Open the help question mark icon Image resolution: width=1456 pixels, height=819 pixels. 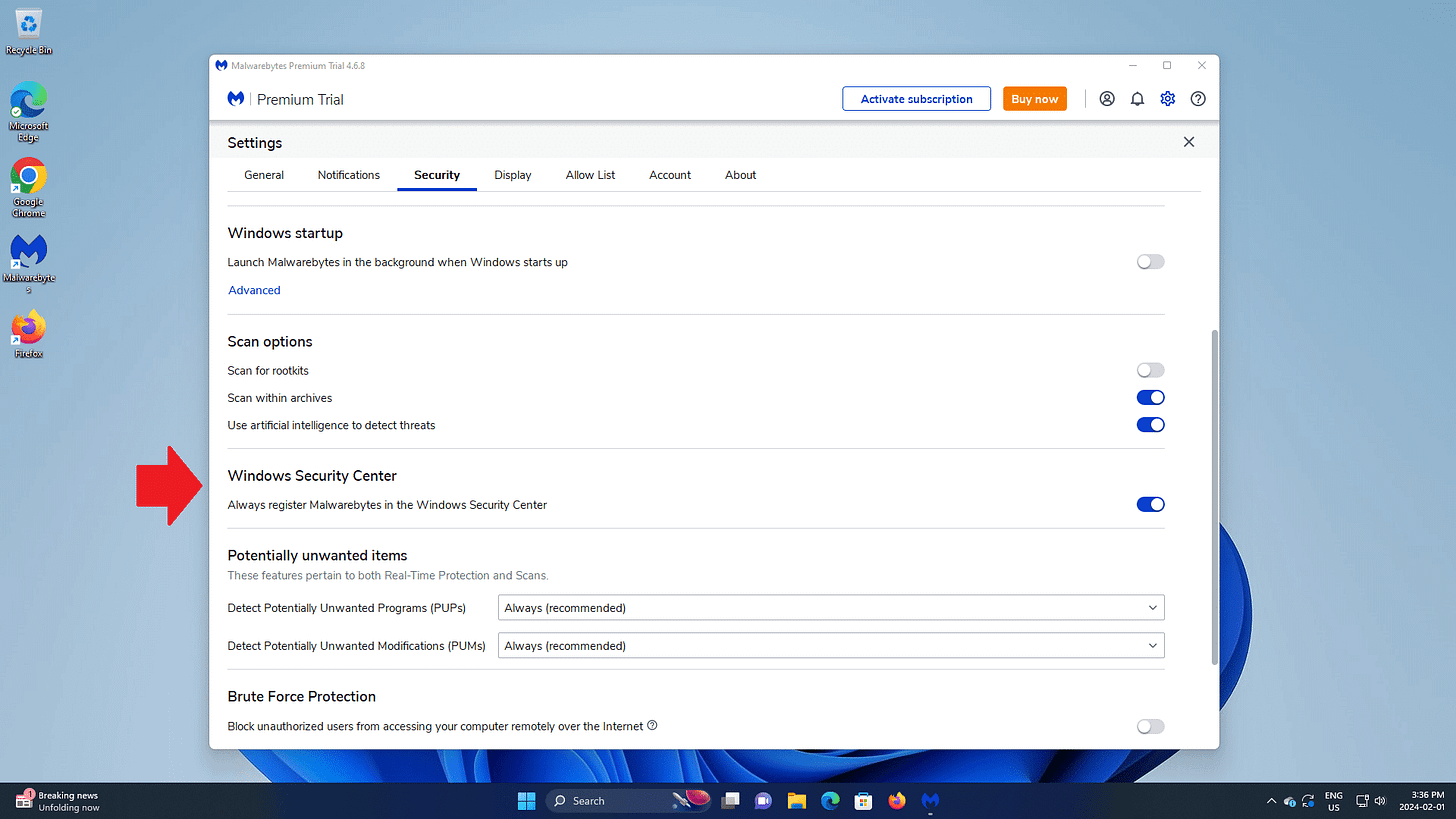1198,98
